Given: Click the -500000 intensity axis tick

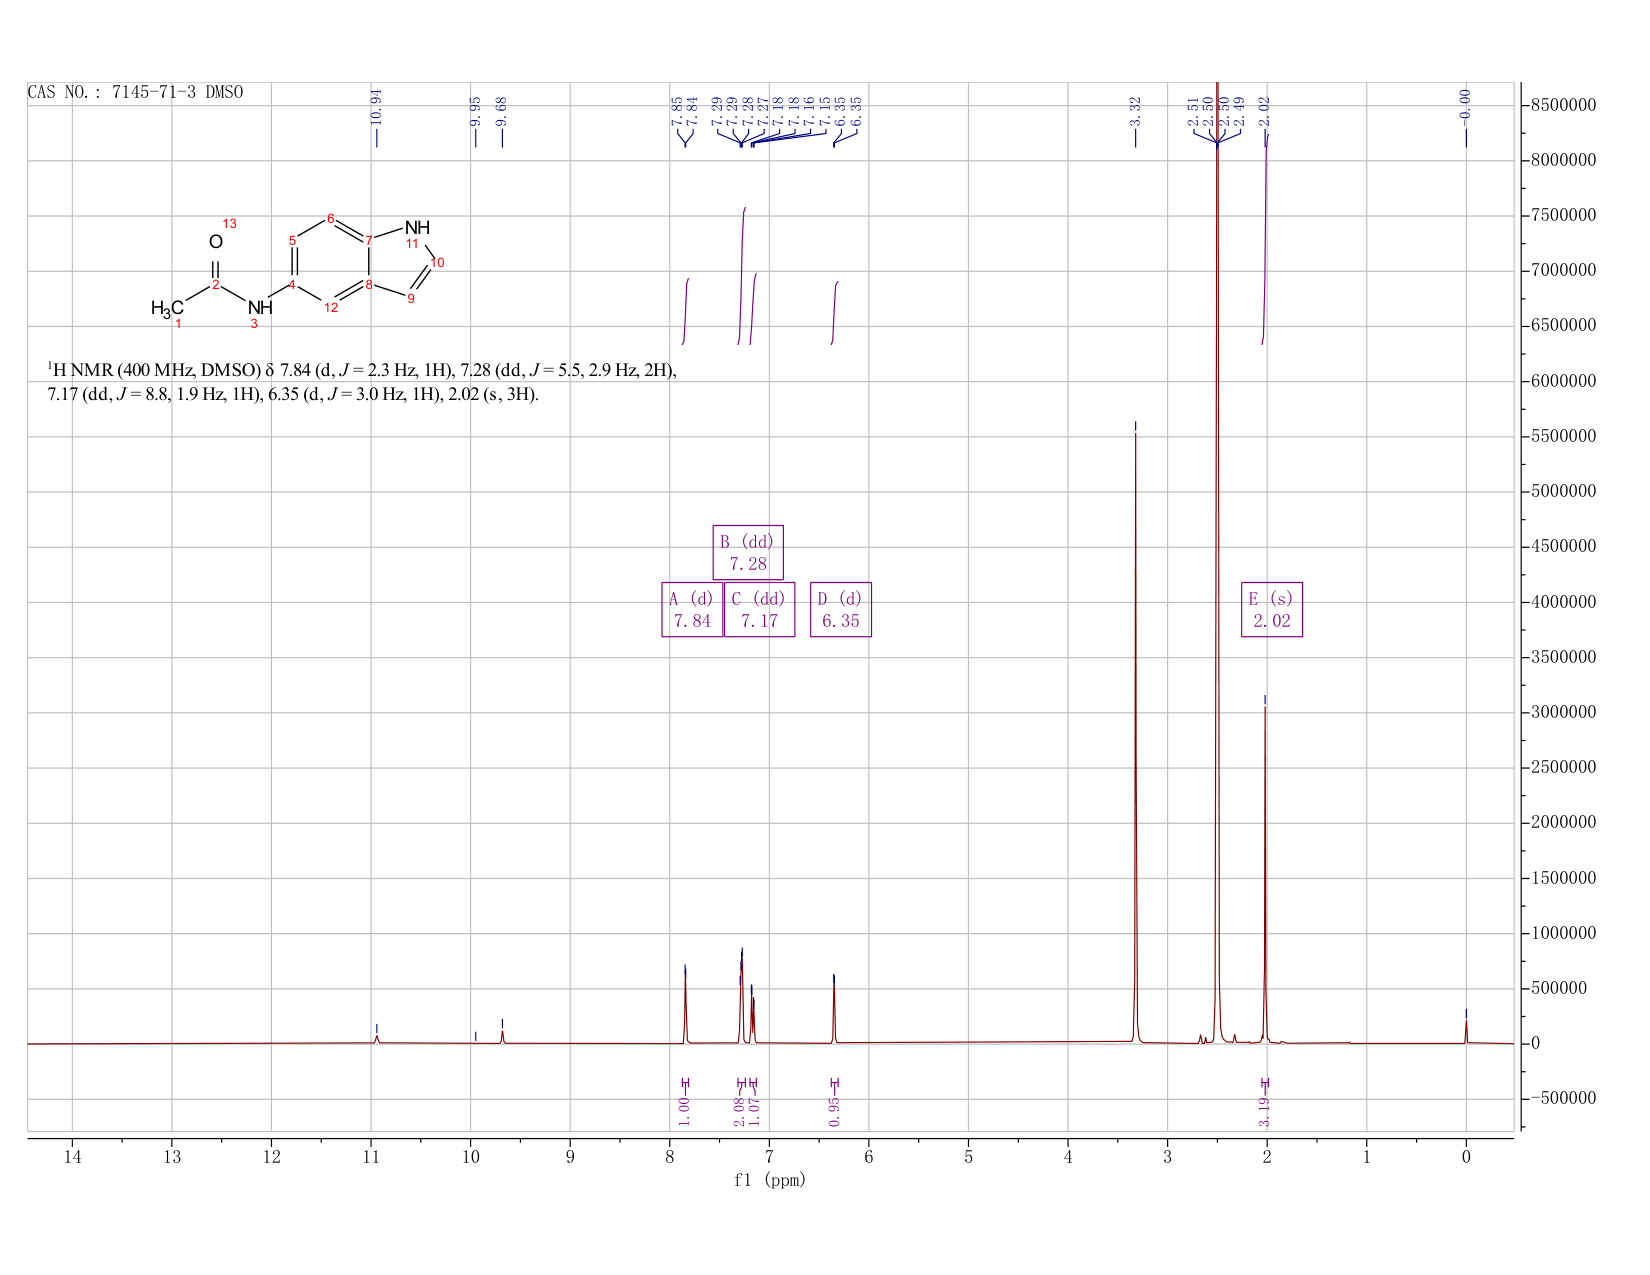Looking at the screenshot, I should pos(1563,1099).
